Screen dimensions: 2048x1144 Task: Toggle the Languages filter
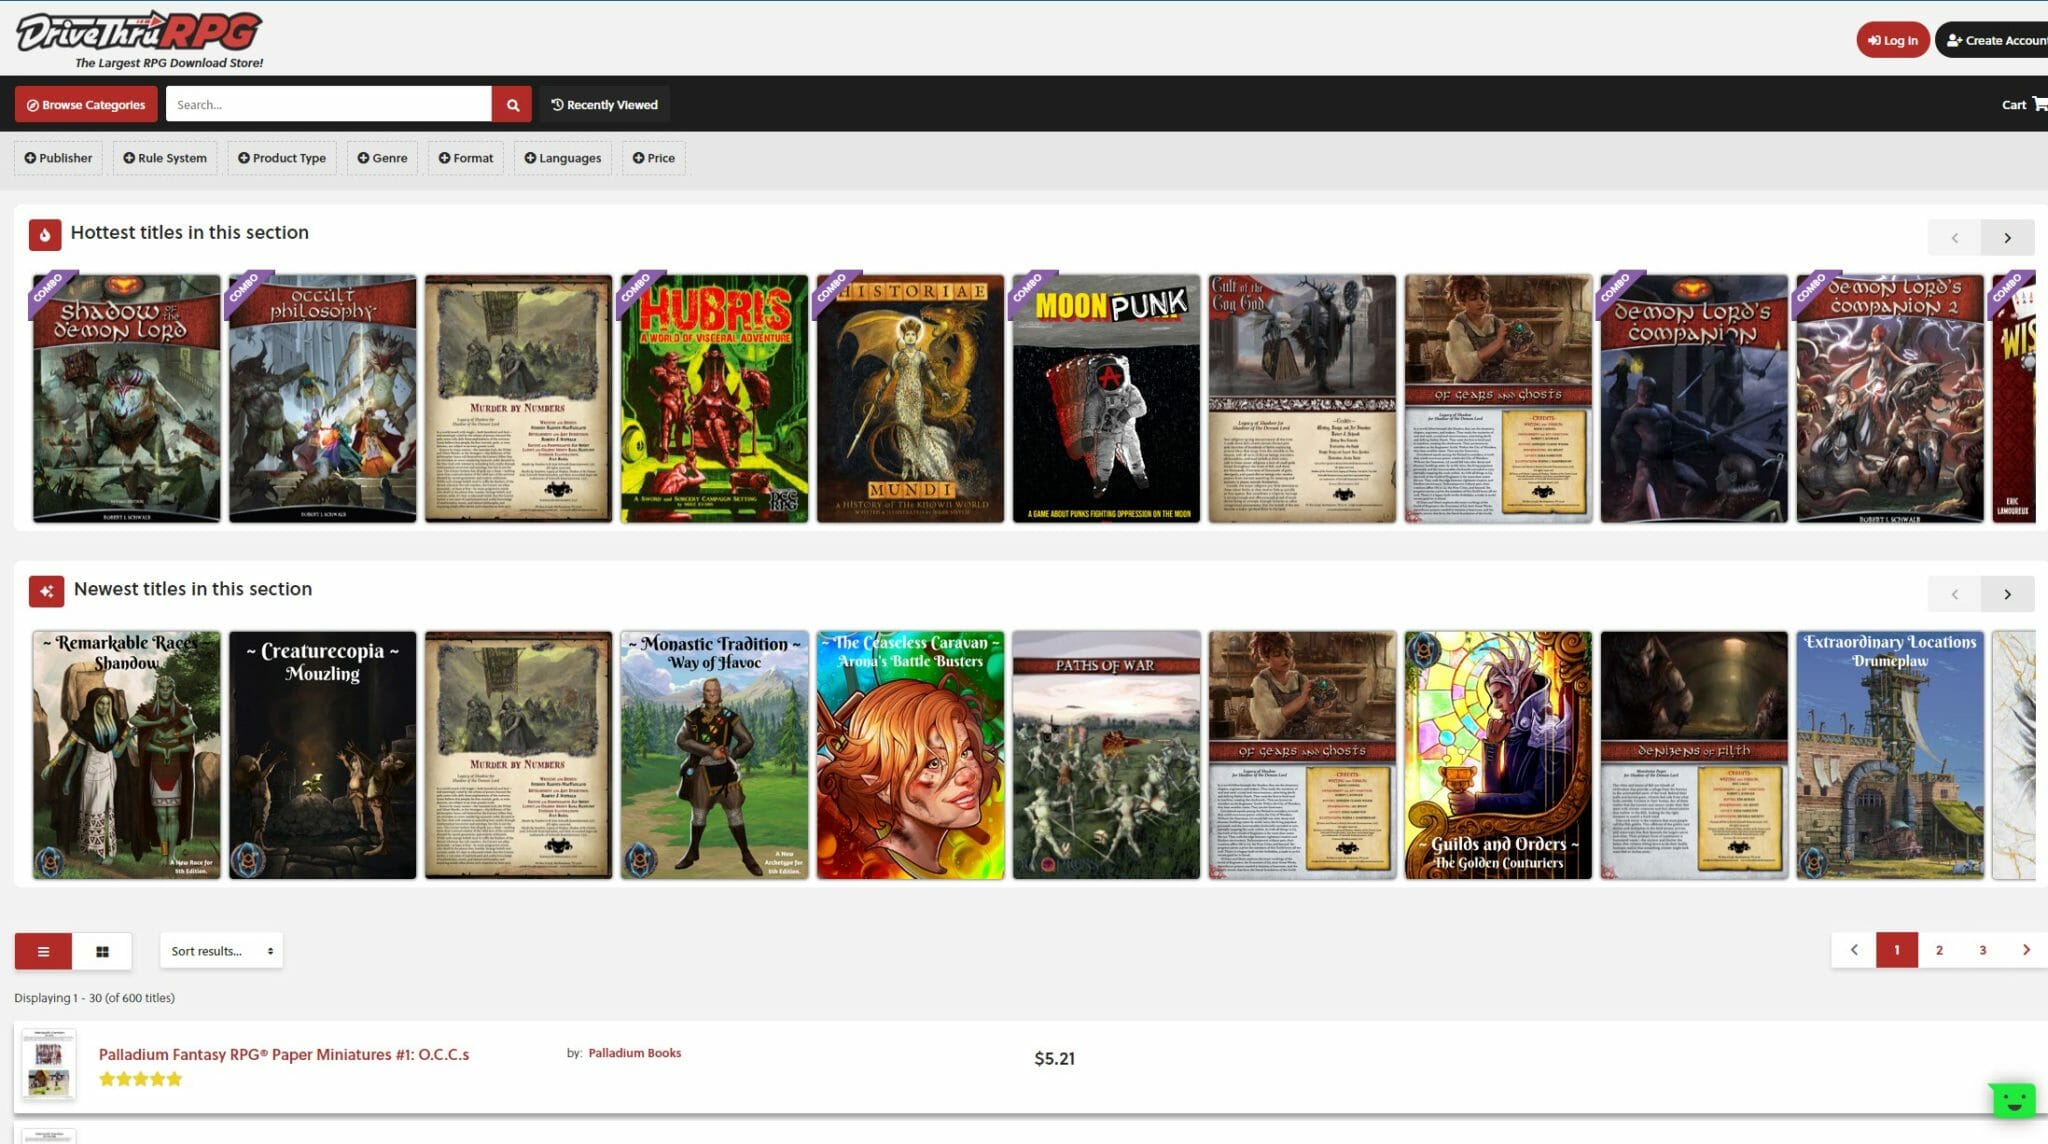click(x=562, y=157)
